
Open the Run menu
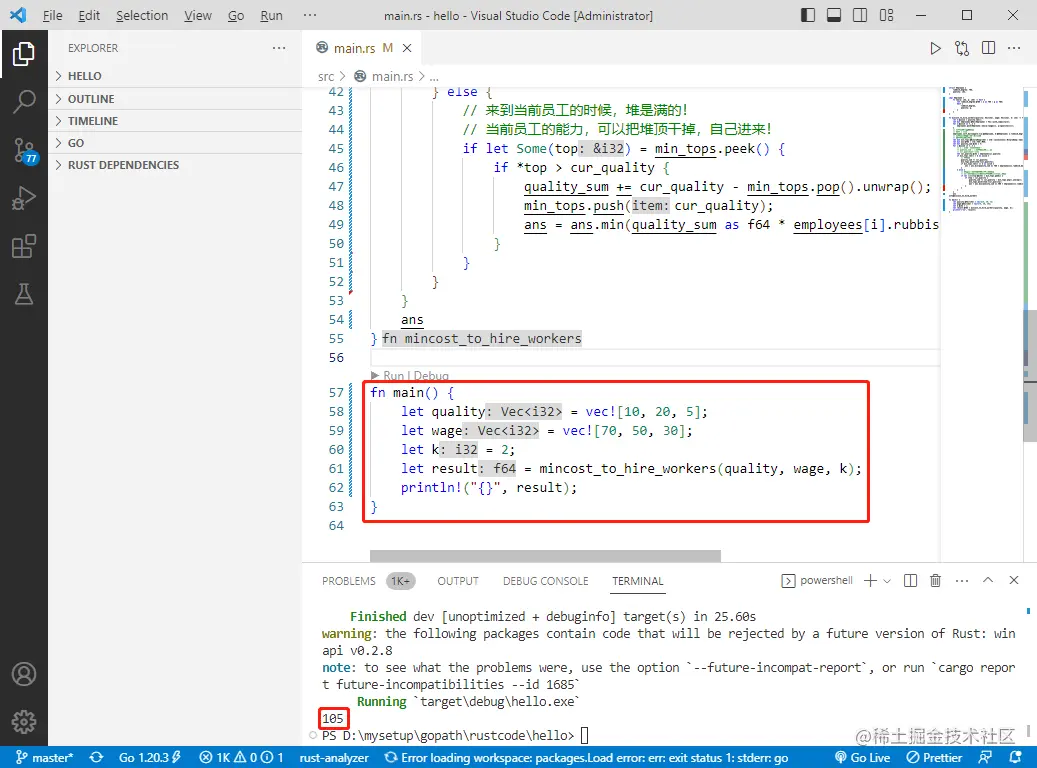click(271, 15)
